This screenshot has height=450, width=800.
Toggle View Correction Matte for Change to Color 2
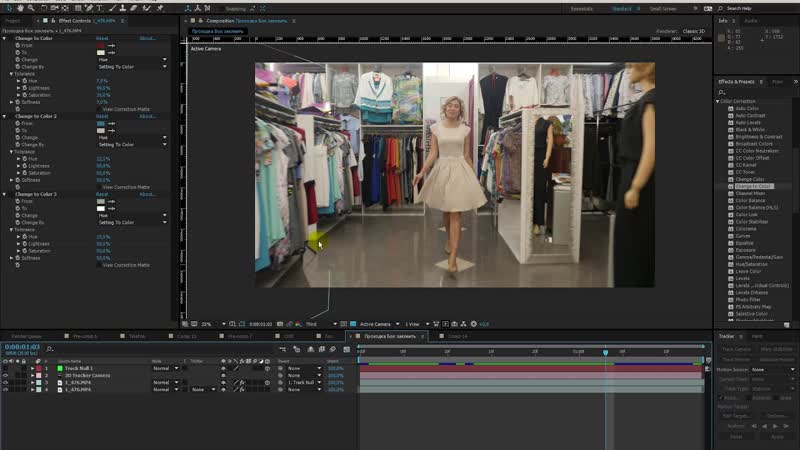(x=99, y=187)
